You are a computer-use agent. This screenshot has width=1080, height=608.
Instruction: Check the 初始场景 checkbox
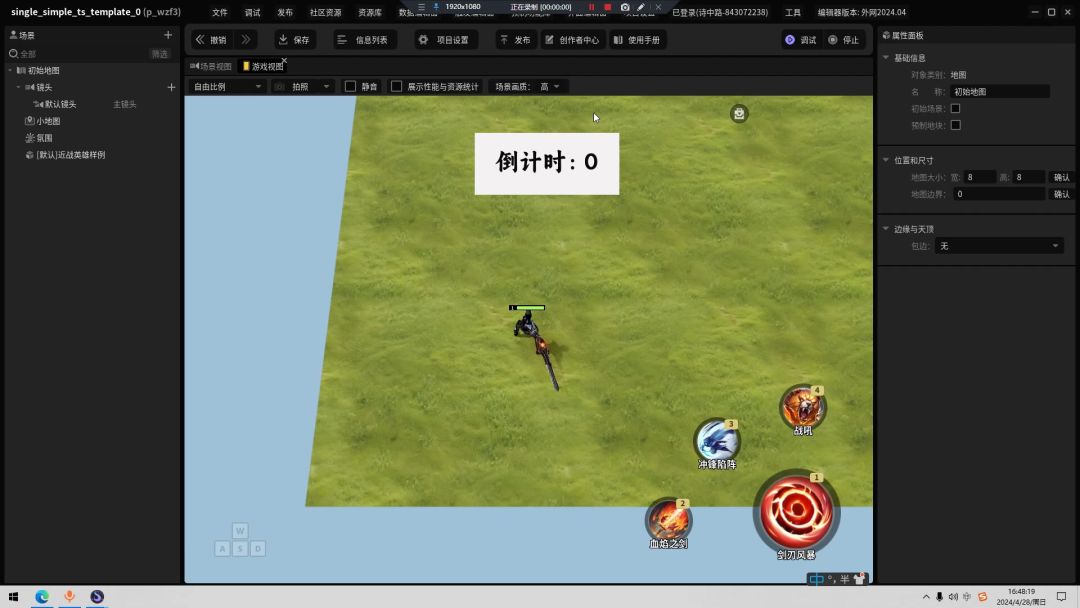click(x=955, y=108)
